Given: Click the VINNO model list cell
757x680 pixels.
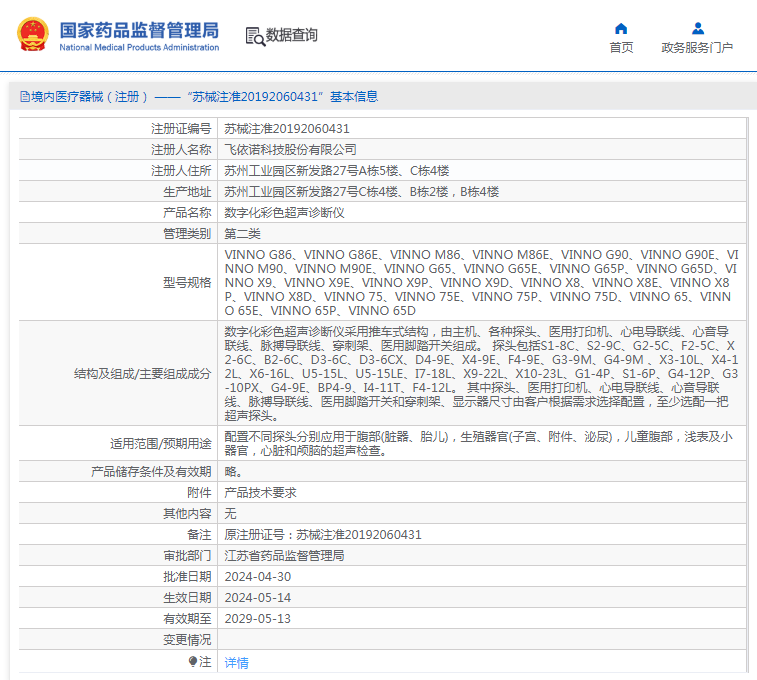Looking at the screenshot, I should click(481, 282).
